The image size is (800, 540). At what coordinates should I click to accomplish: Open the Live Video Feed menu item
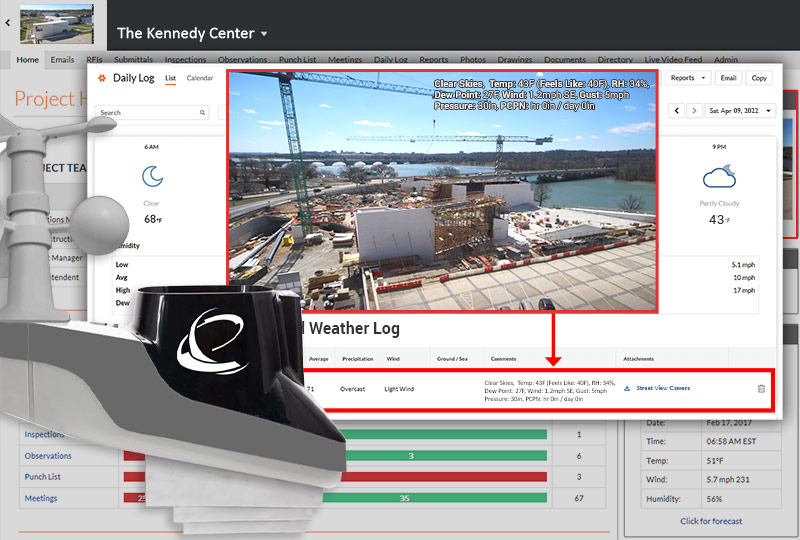[x=673, y=60]
